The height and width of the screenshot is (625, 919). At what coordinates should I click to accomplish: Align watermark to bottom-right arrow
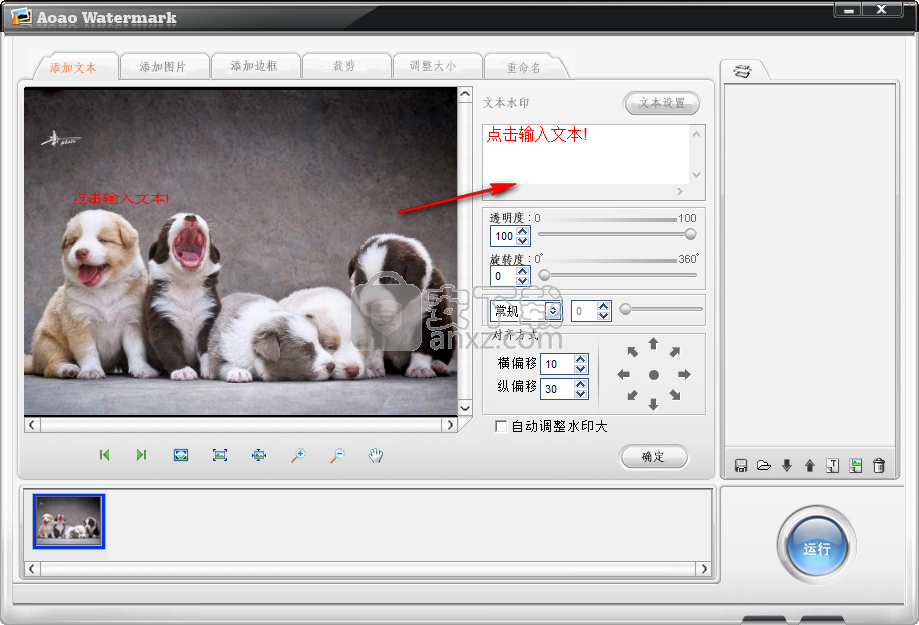675,395
